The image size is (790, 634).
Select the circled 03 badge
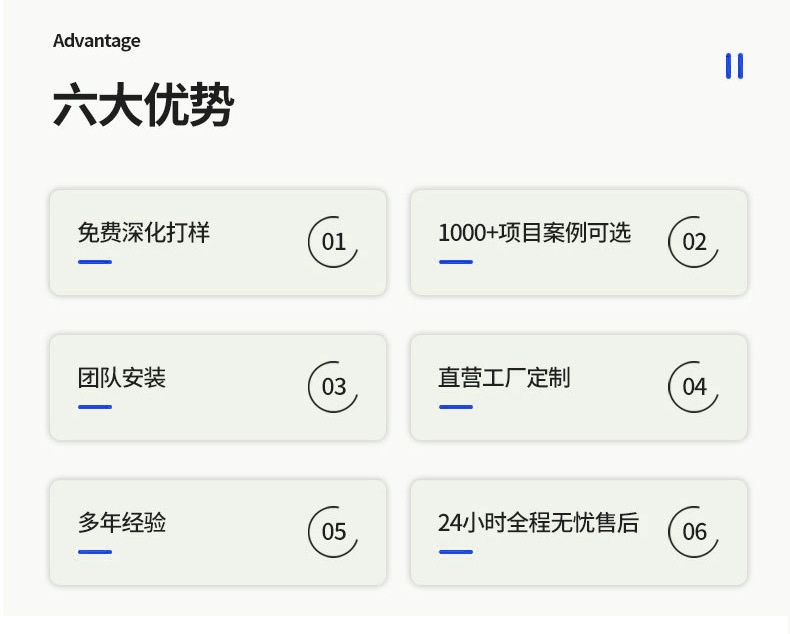333,387
